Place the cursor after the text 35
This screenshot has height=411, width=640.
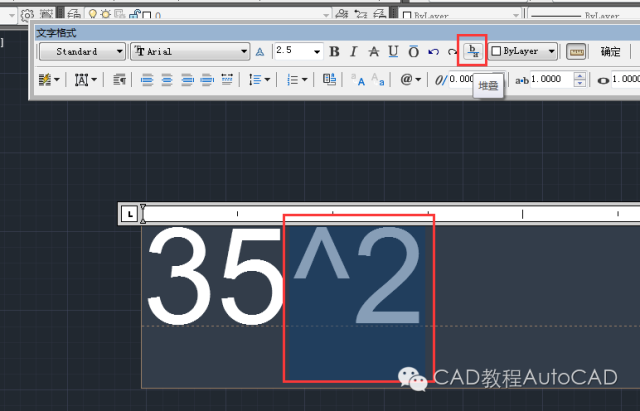[x=284, y=275]
